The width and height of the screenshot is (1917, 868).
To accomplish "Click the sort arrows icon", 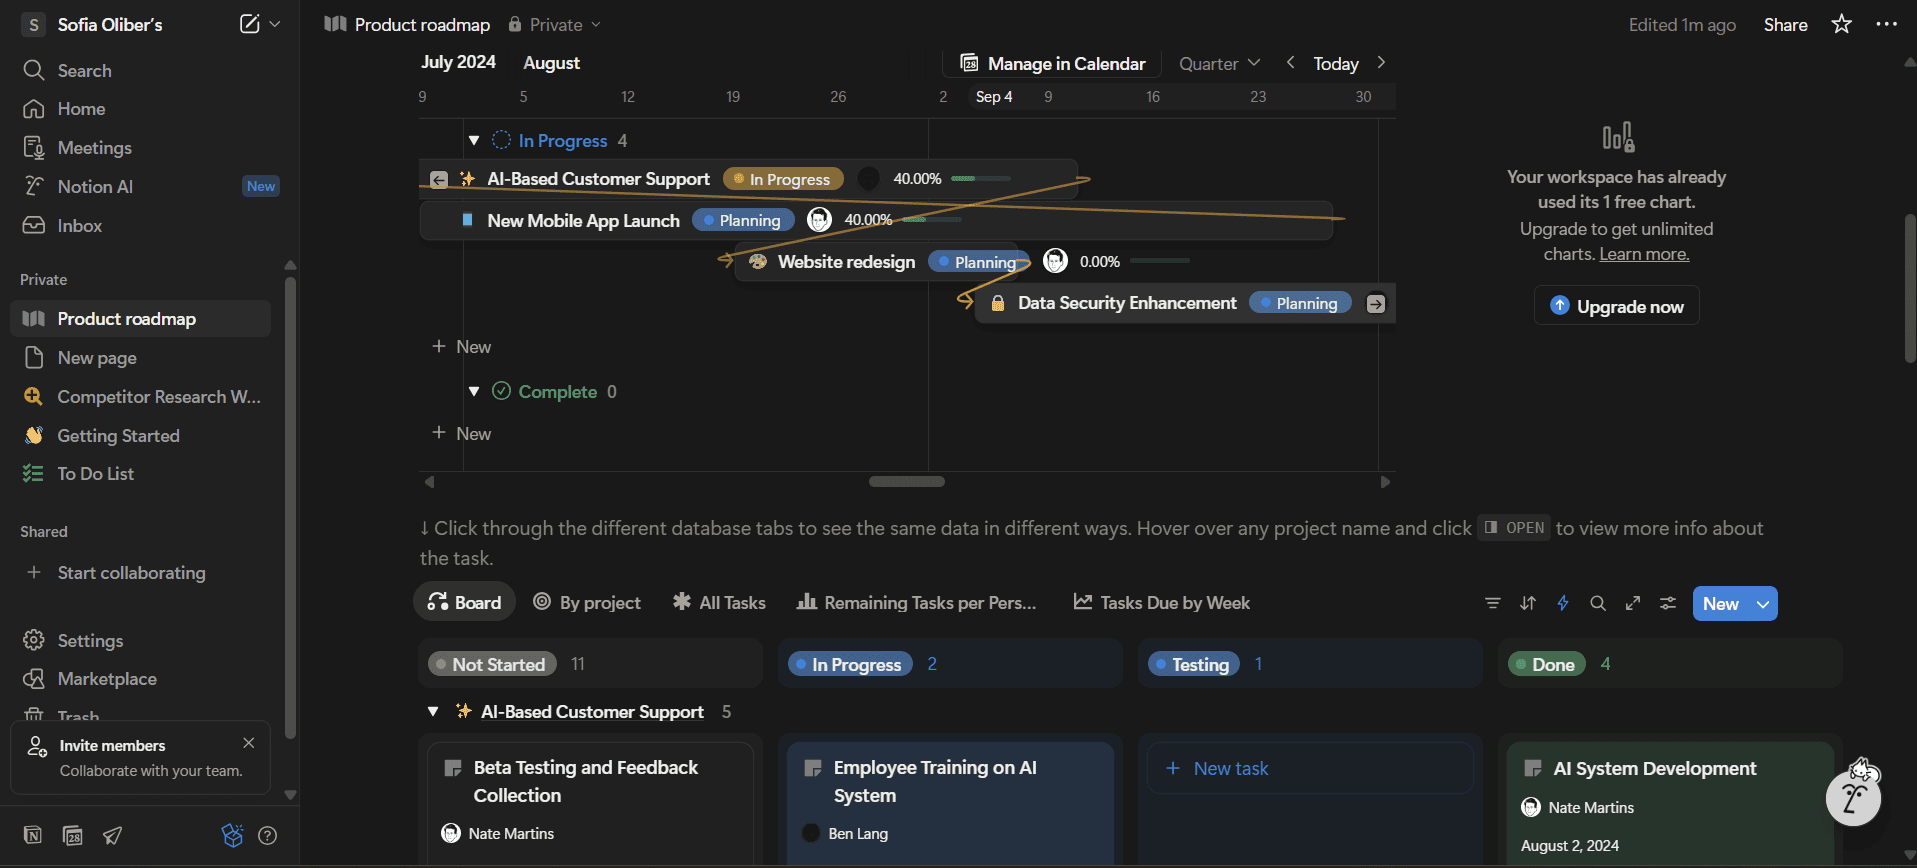I will click(1527, 603).
